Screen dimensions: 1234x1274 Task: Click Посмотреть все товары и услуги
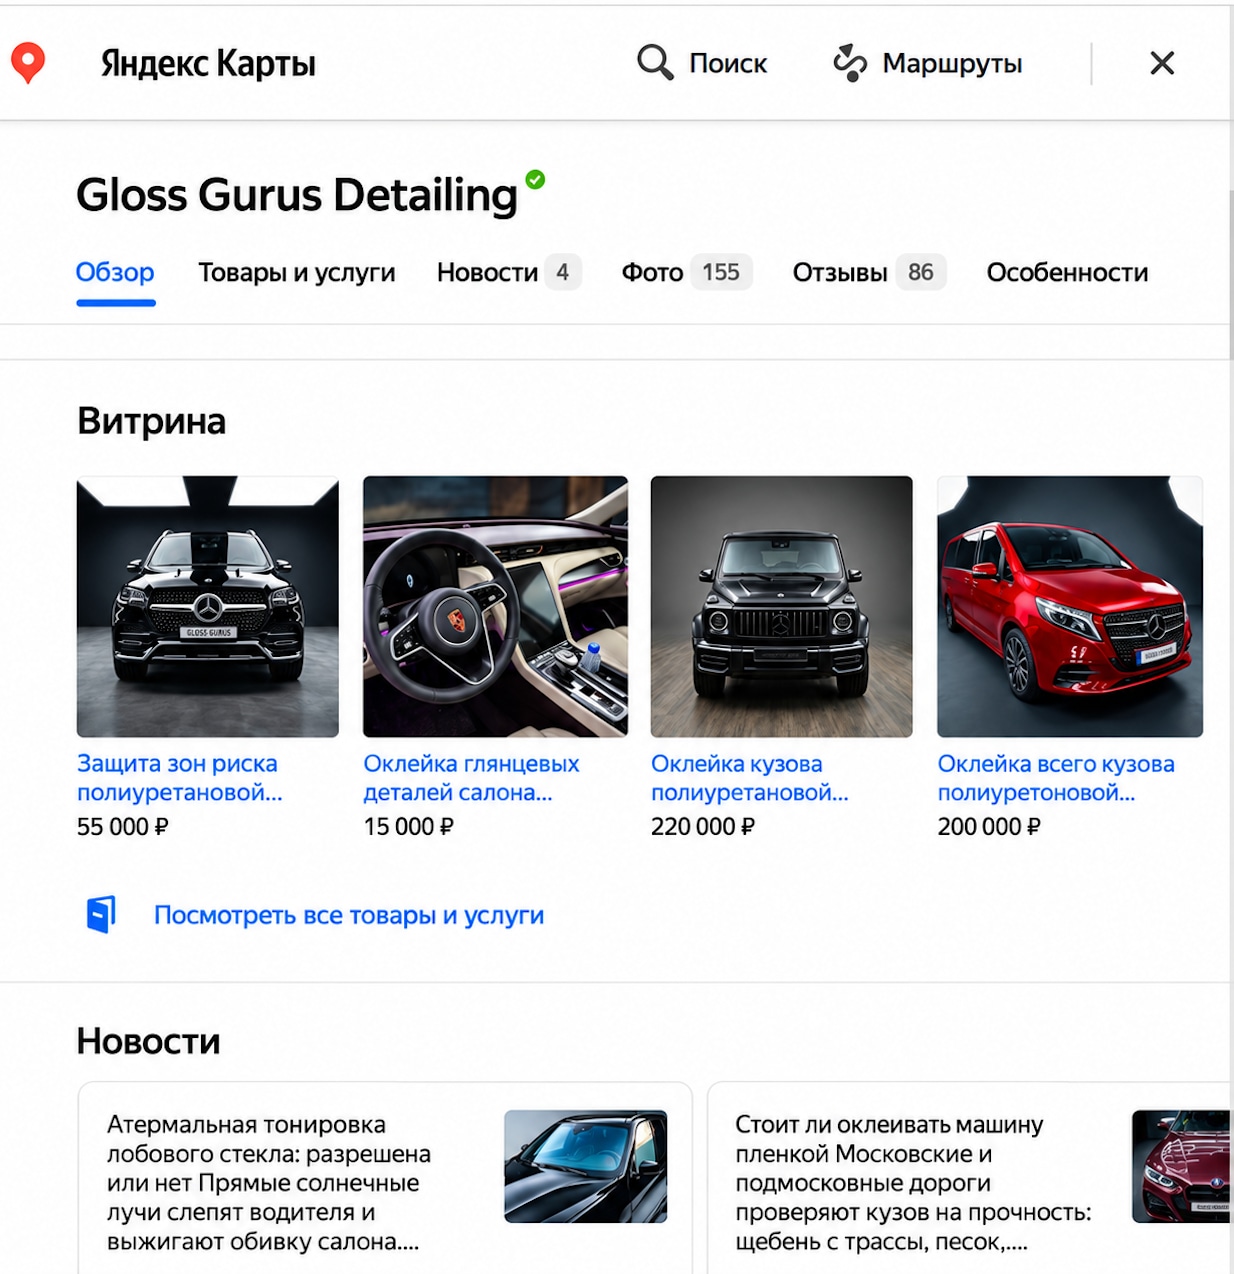point(349,915)
